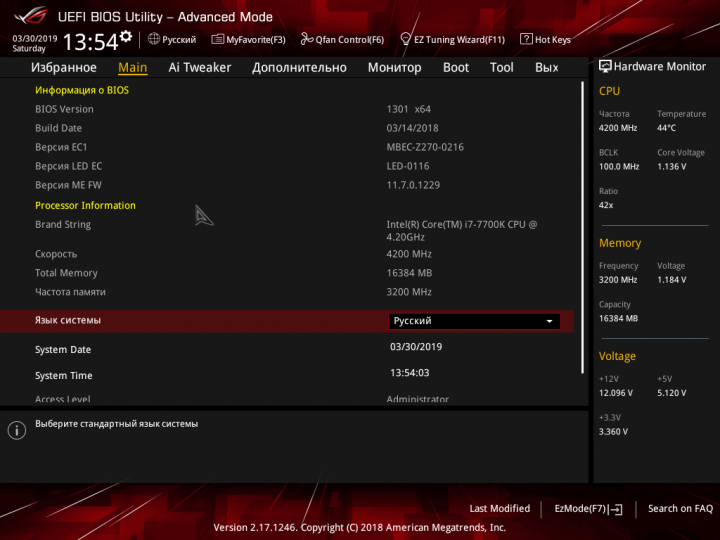Screen dimensions: 720x540
Task: Click the EZ Tuning Wizard bulb icon
Action: pyautogui.click(x=405, y=39)
